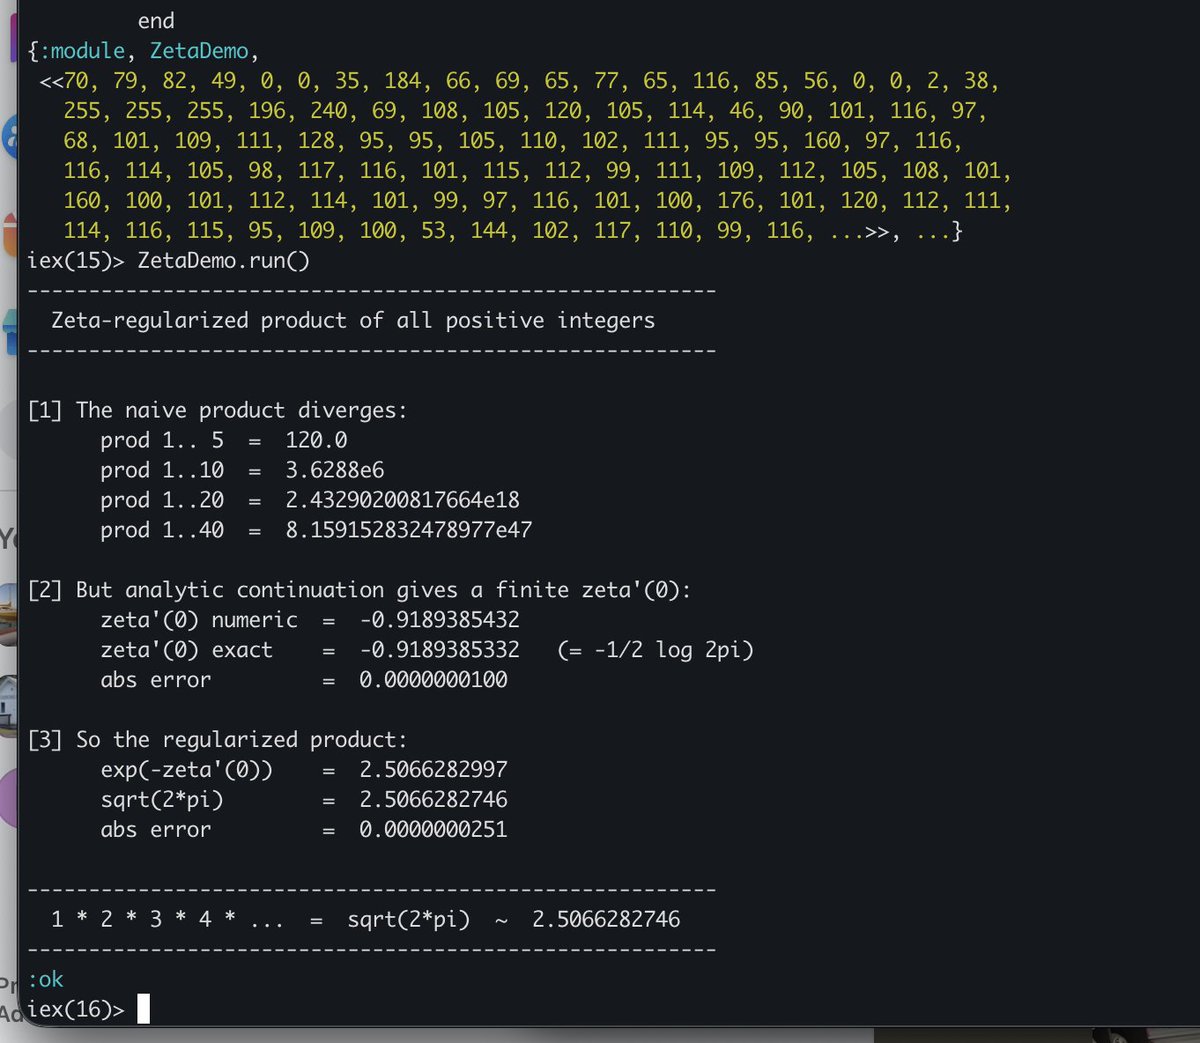The image size is (1200, 1043).
Task: Click the "exp(-zeta'(0))" label
Action: click(x=187, y=770)
